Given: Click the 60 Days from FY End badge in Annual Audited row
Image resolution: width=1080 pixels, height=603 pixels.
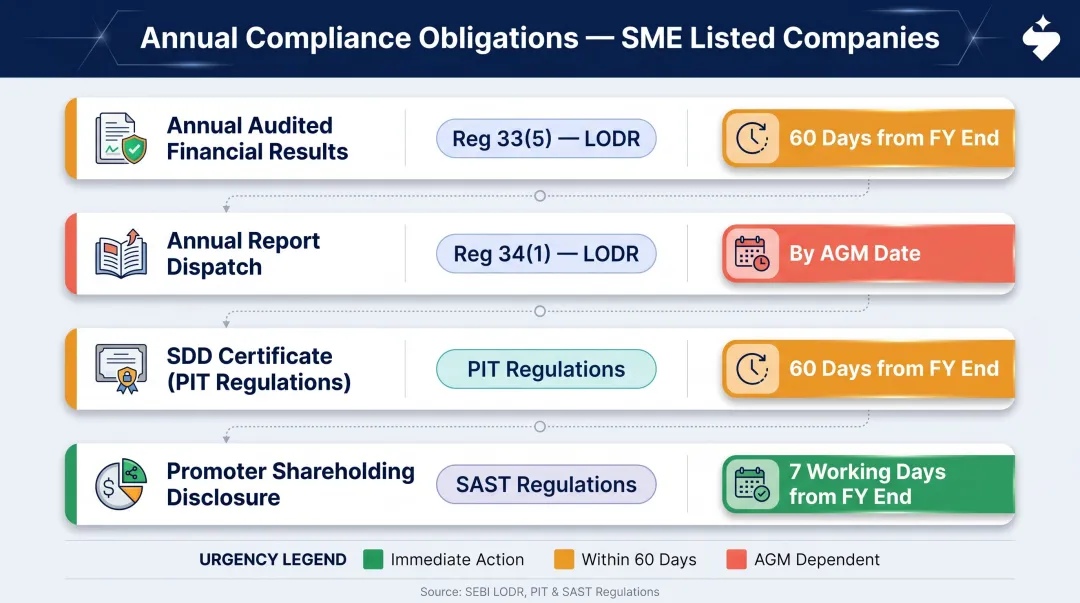Looking at the screenshot, I should [869, 138].
